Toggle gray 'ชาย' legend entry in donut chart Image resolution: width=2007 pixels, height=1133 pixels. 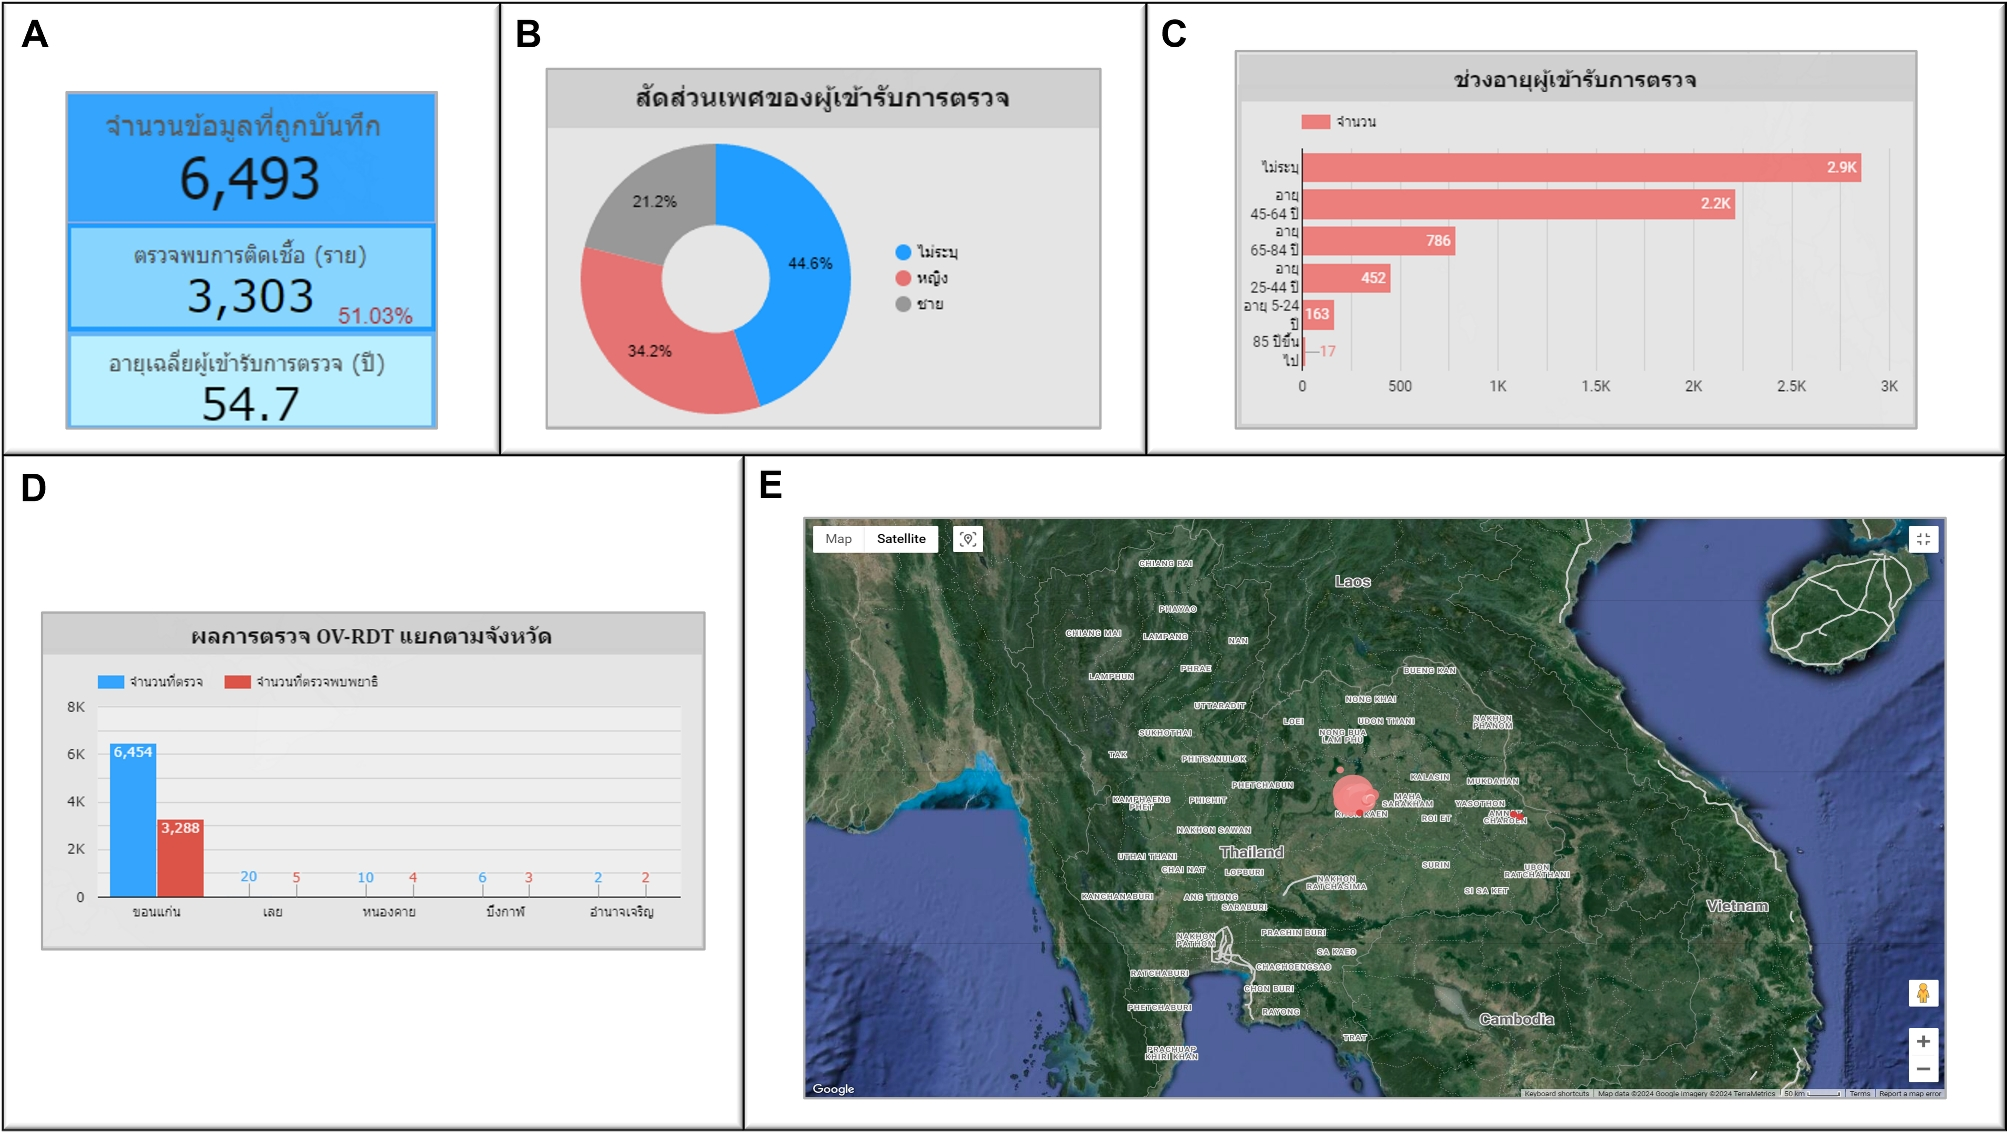[920, 304]
